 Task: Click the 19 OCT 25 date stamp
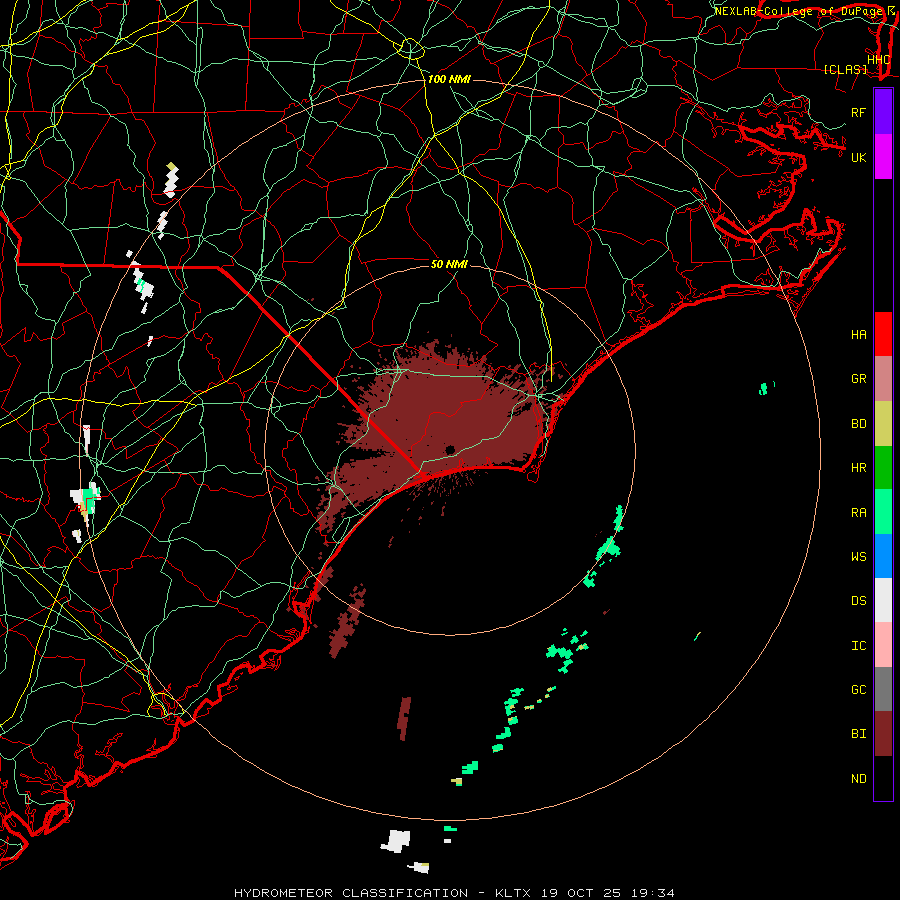(x=583, y=893)
